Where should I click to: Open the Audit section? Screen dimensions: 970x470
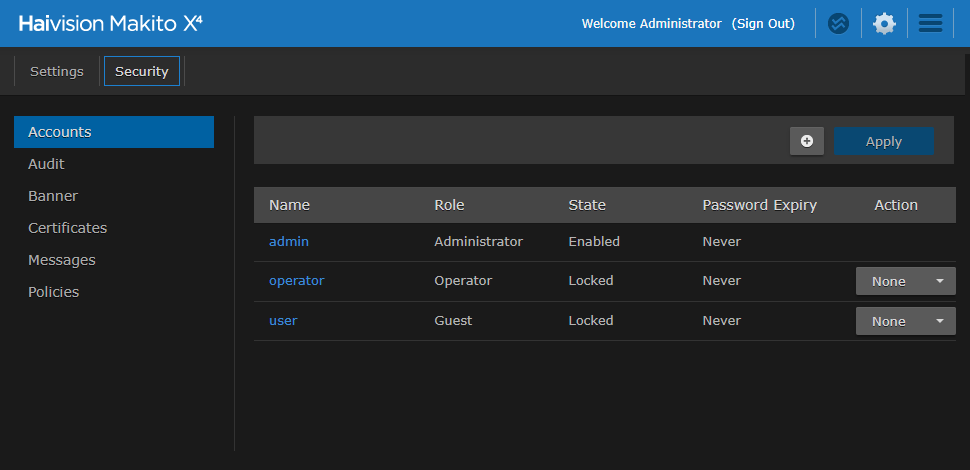47,164
